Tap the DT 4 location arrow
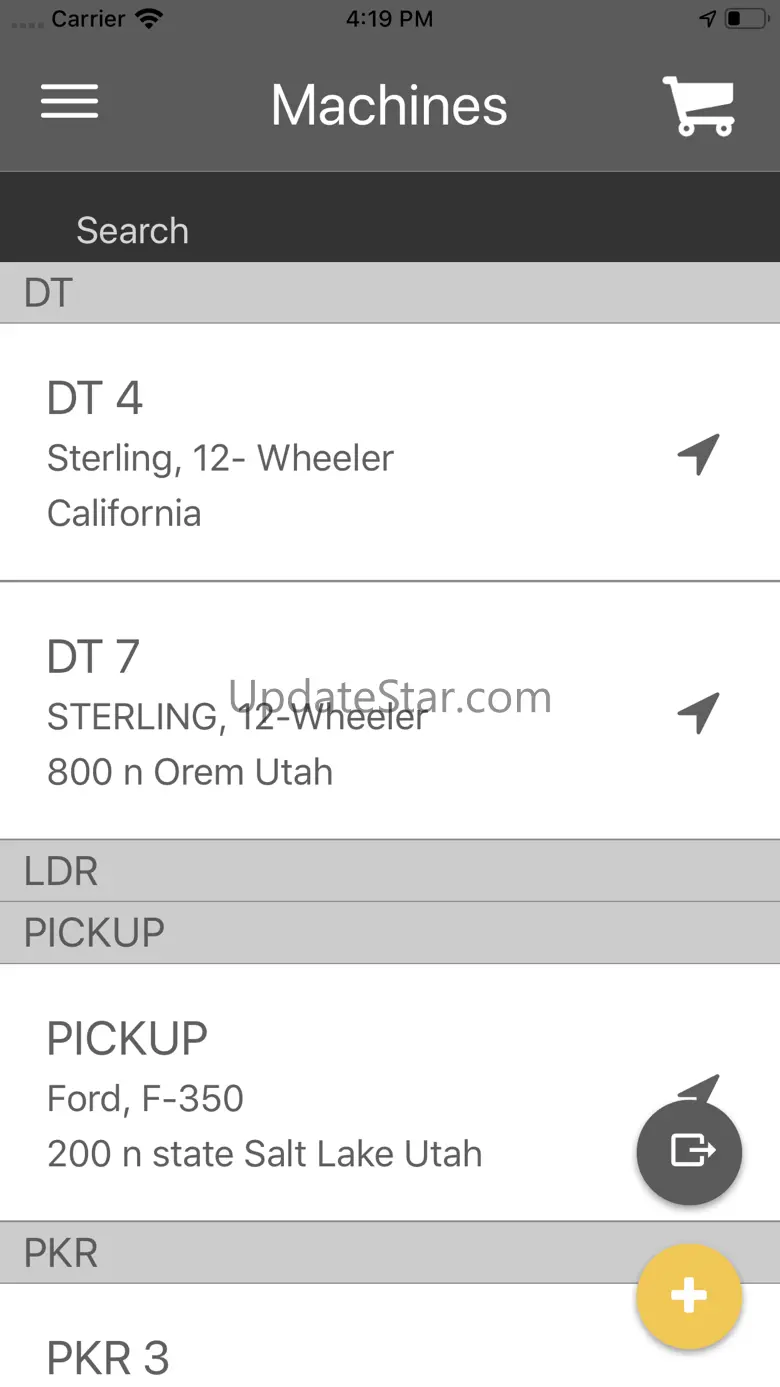This screenshot has width=780, height=1387. [x=698, y=454]
